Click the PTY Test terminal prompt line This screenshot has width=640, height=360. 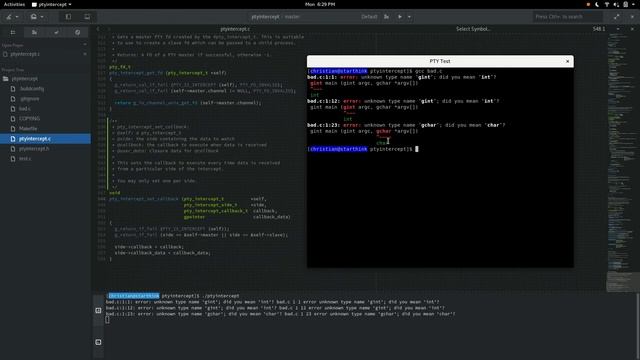[362, 149]
